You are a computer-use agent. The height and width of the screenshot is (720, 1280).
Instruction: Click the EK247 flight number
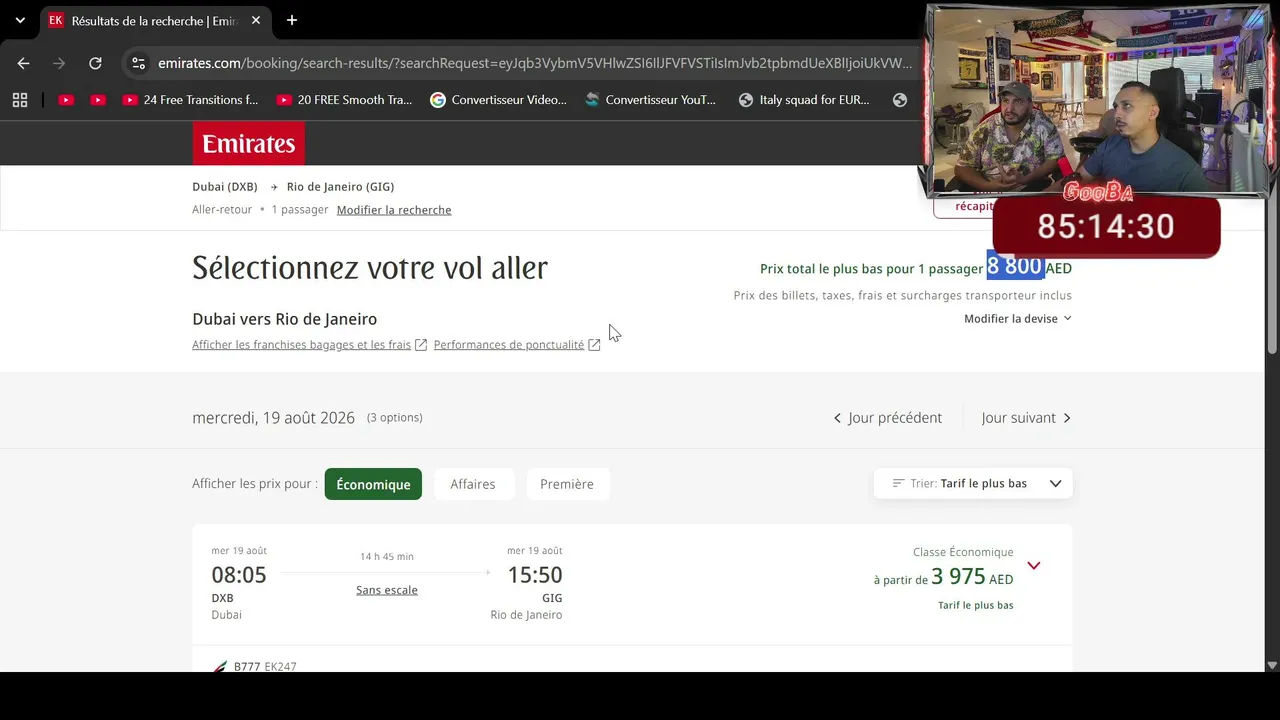281,667
